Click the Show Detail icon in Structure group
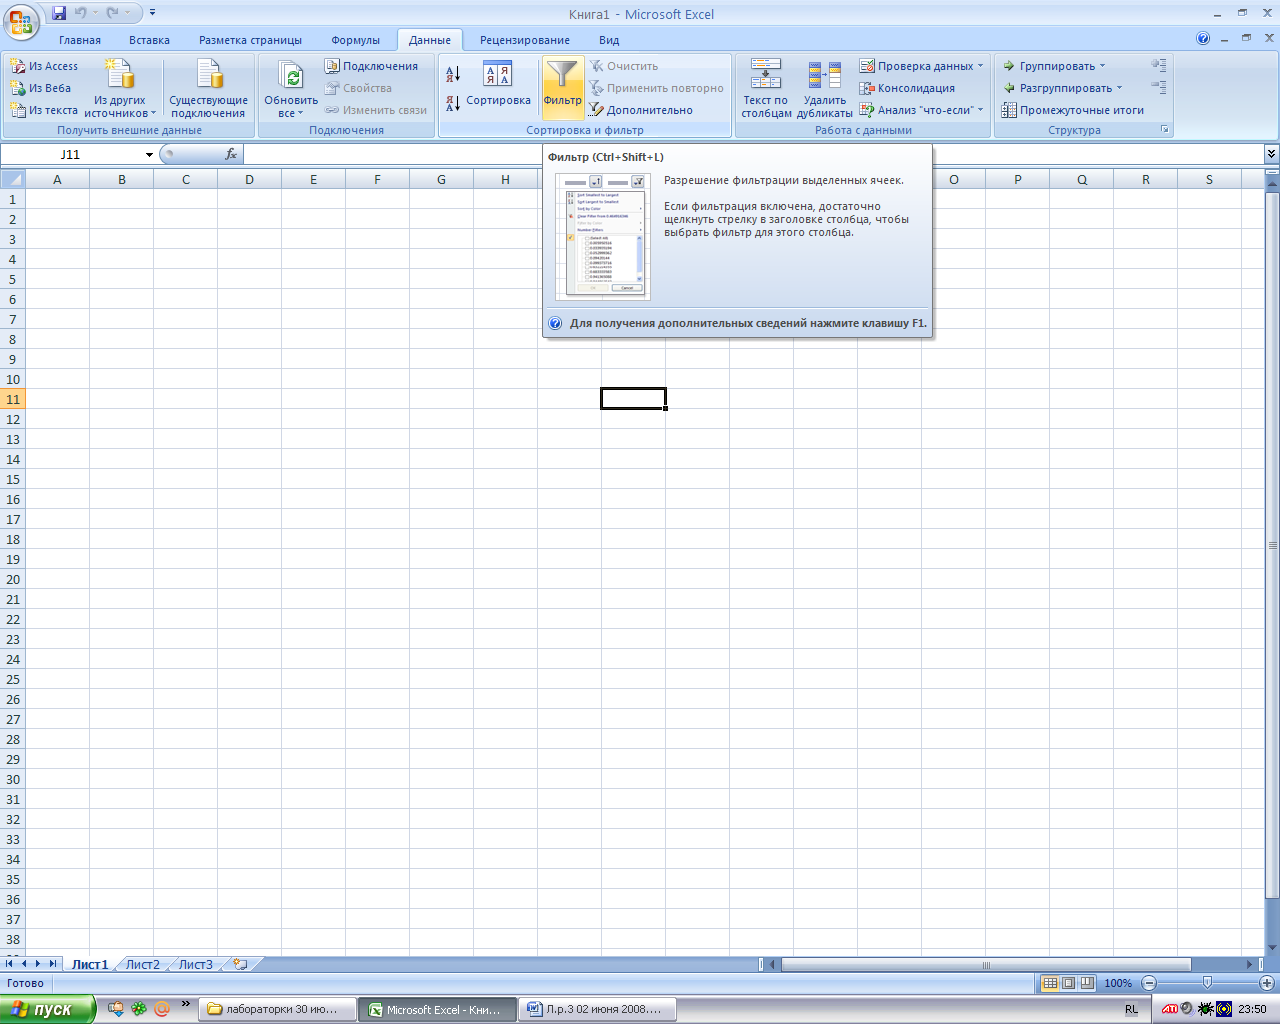The width and height of the screenshot is (1280, 1024). 1159,66
